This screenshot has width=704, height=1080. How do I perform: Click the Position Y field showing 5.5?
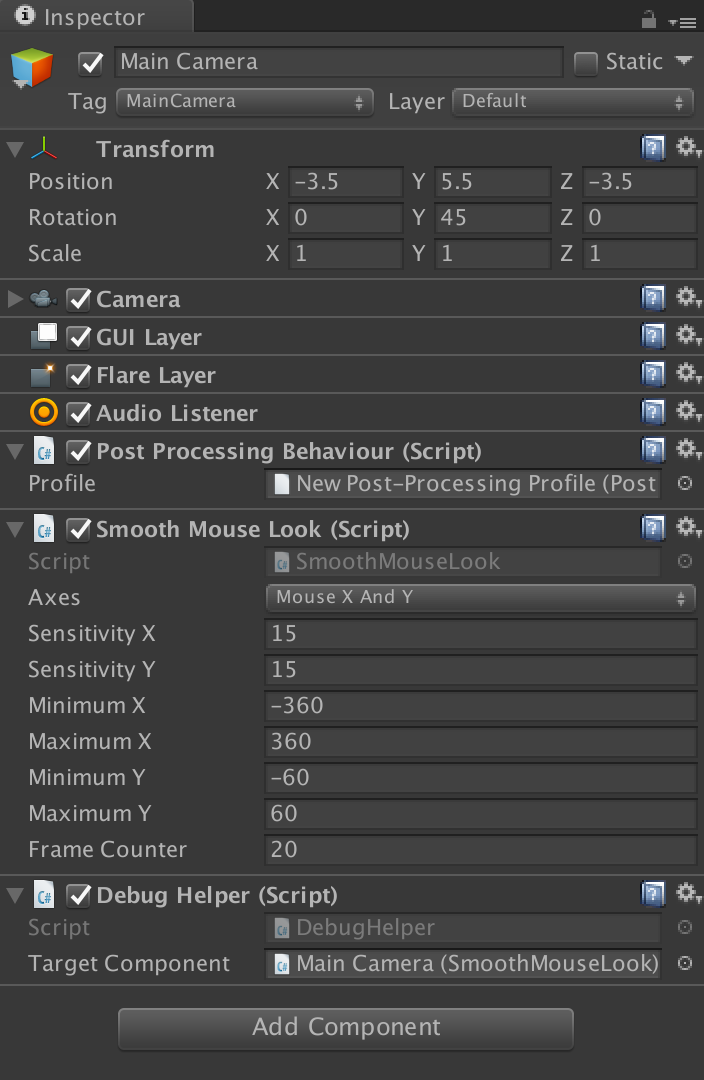493,182
